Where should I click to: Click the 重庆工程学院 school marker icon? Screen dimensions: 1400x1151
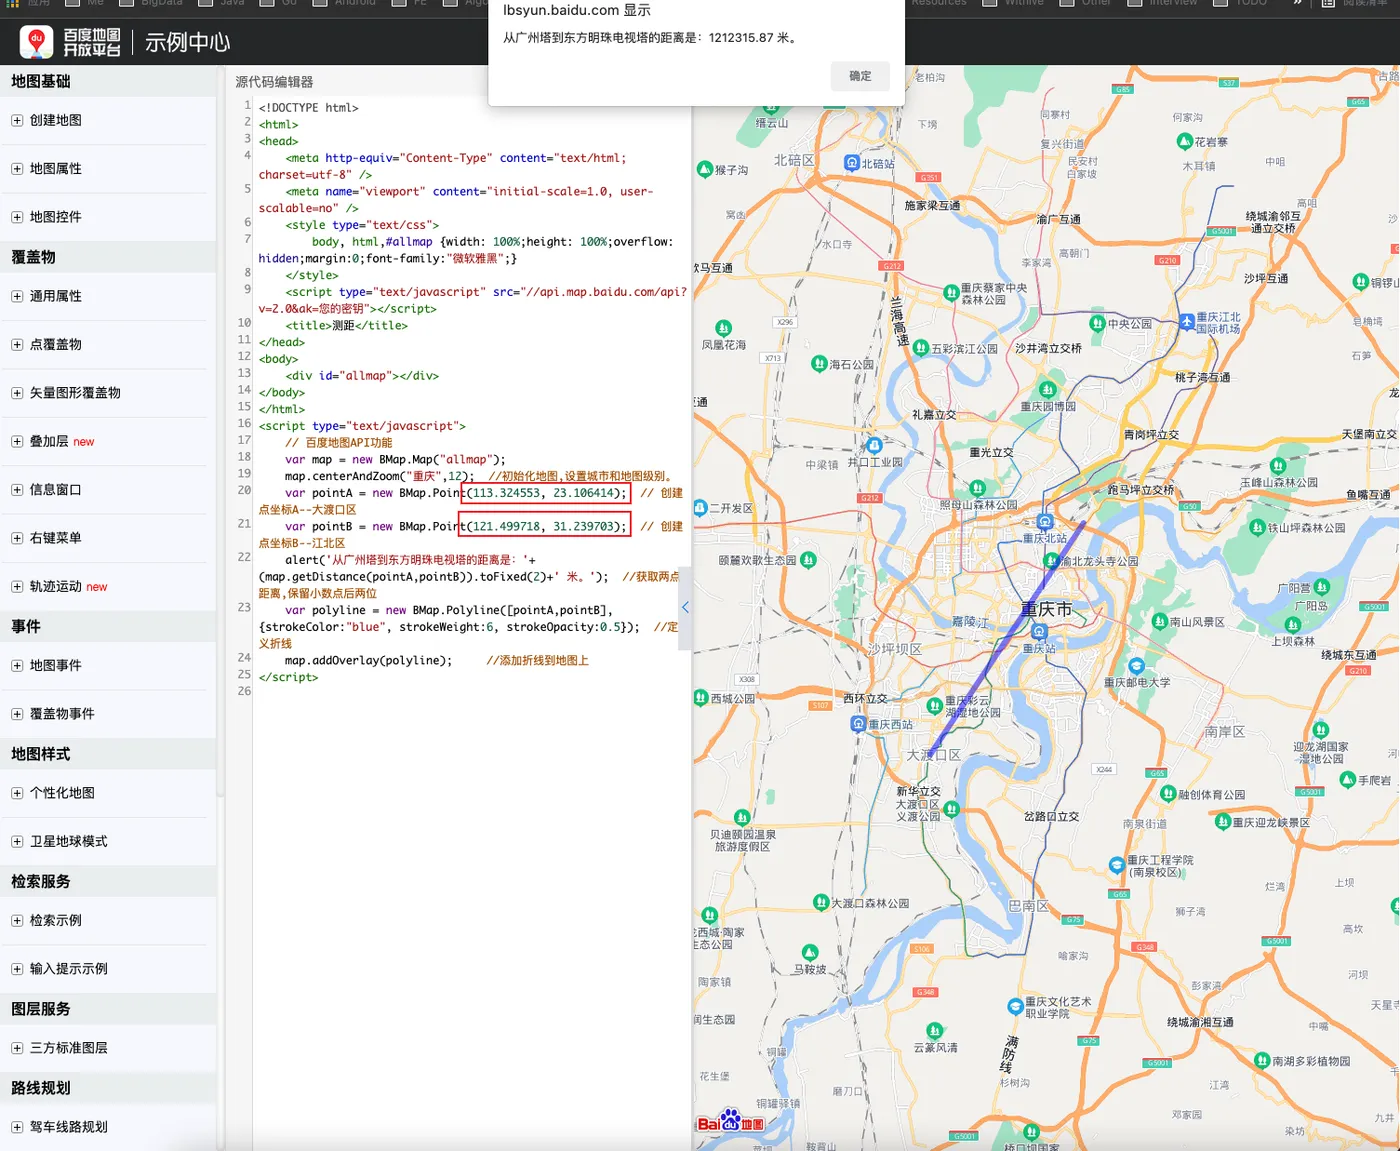1116,864
